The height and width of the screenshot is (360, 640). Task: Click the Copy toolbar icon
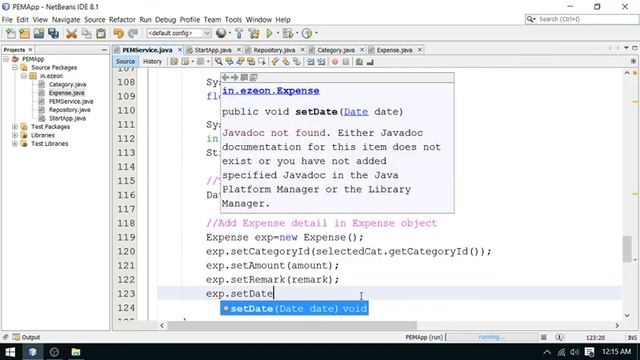[87, 33]
